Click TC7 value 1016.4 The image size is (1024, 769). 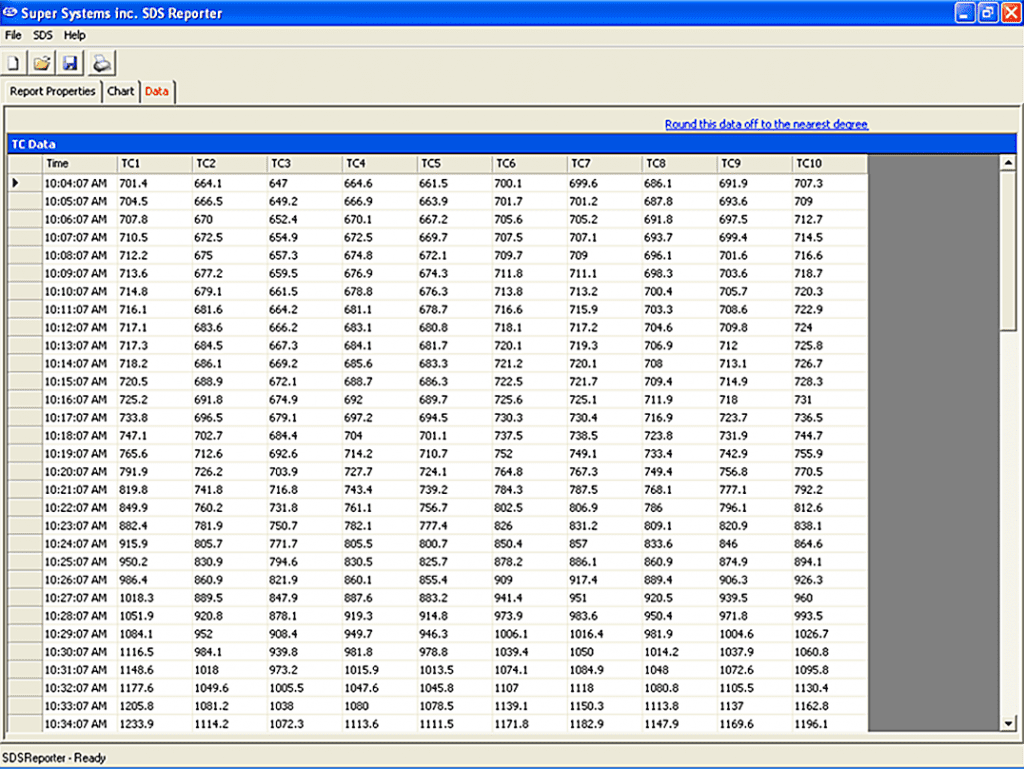coord(587,634)
